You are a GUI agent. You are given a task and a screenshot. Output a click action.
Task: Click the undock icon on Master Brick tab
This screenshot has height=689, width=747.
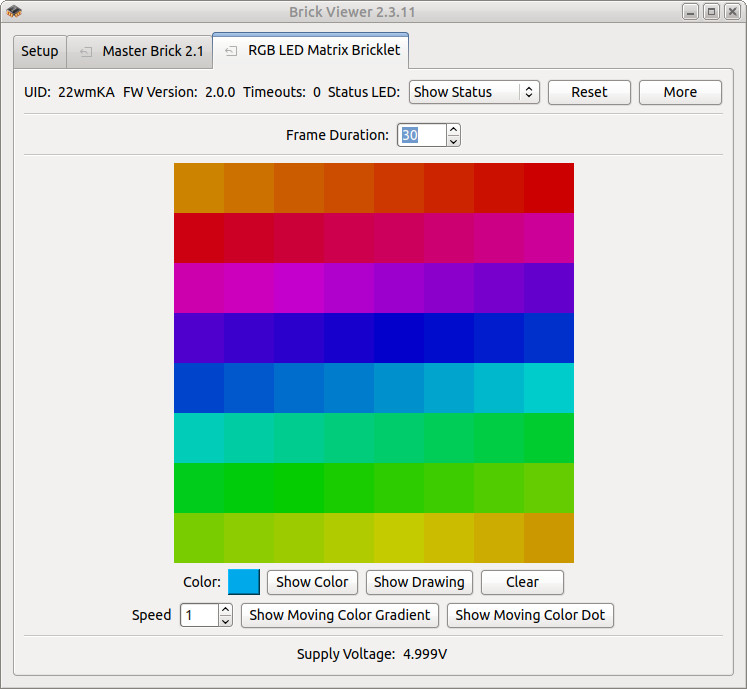(x=86, y=51)
